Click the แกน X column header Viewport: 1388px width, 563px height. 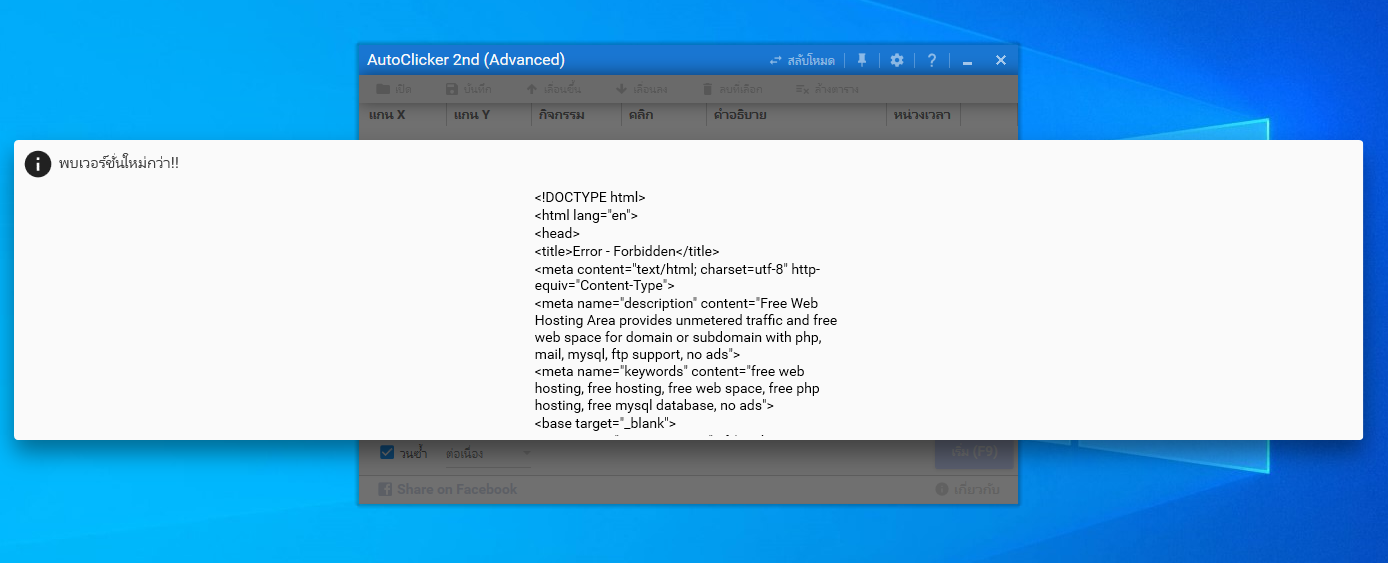(403, 115)
